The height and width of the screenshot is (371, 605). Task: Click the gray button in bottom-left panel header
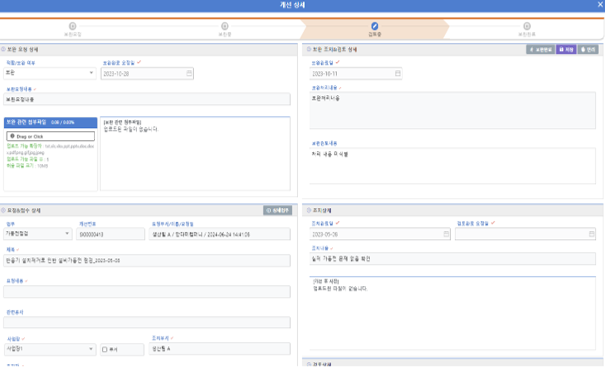coord(277,210)
